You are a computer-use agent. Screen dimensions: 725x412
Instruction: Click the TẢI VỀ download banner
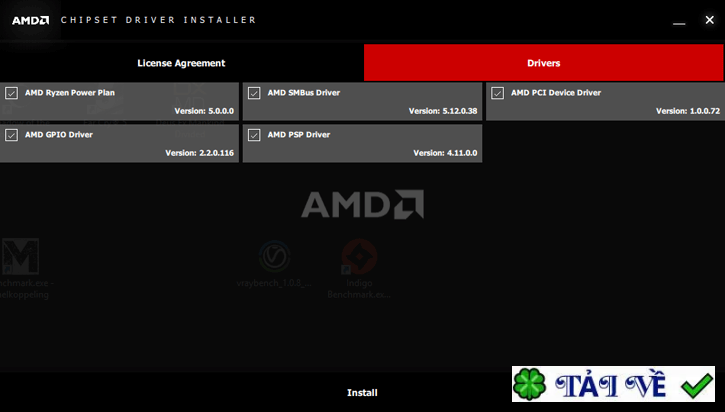[613, 384]
